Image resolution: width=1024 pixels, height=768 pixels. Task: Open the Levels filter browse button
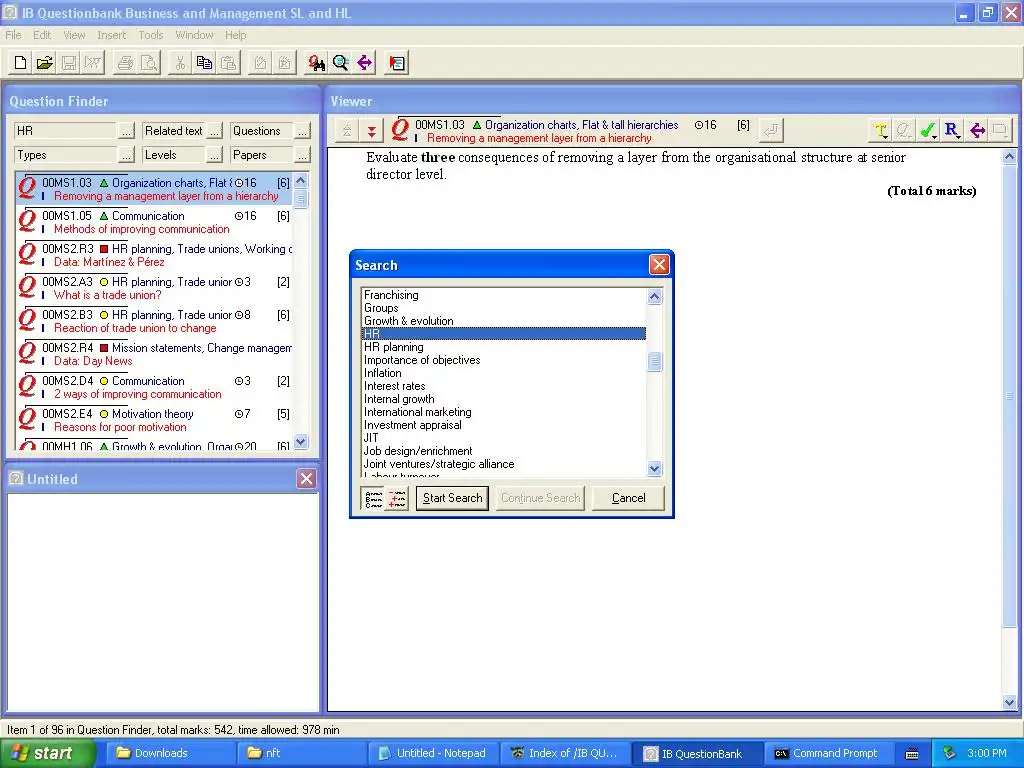tap(214, 155)
